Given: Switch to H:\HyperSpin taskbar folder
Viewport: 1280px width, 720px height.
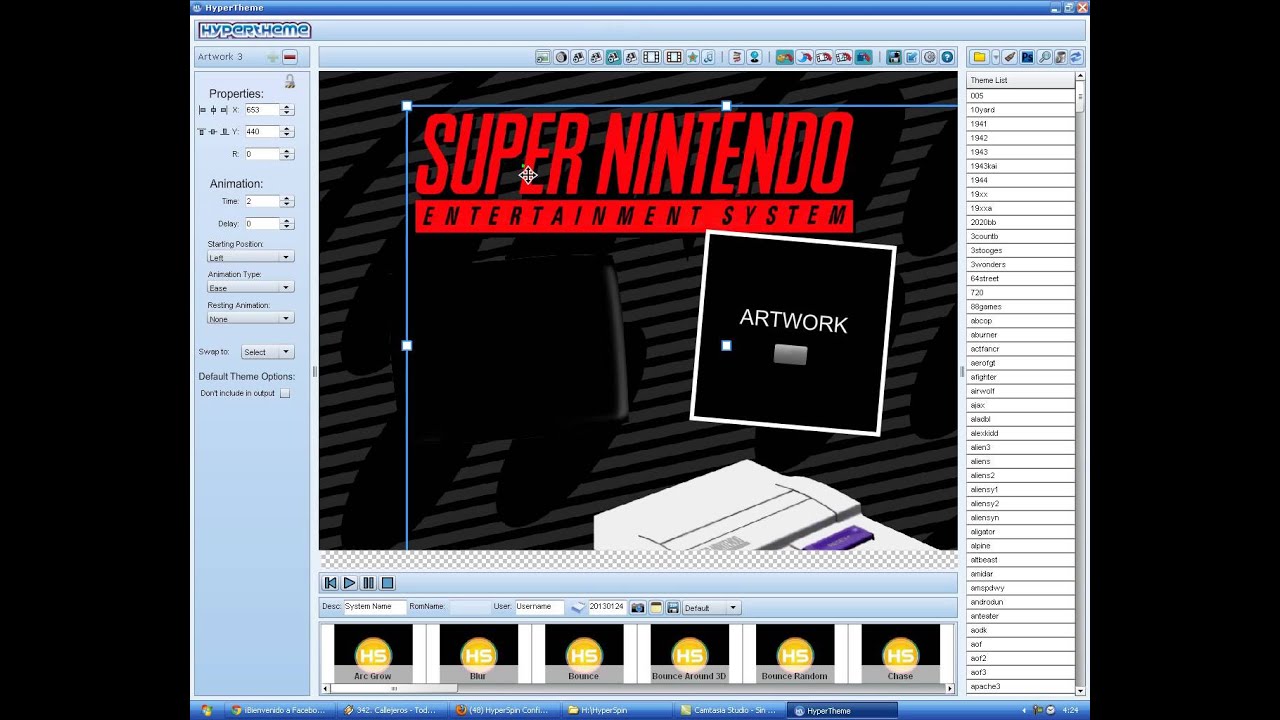Looking at the screenshot, I should [x=616, y=711].
